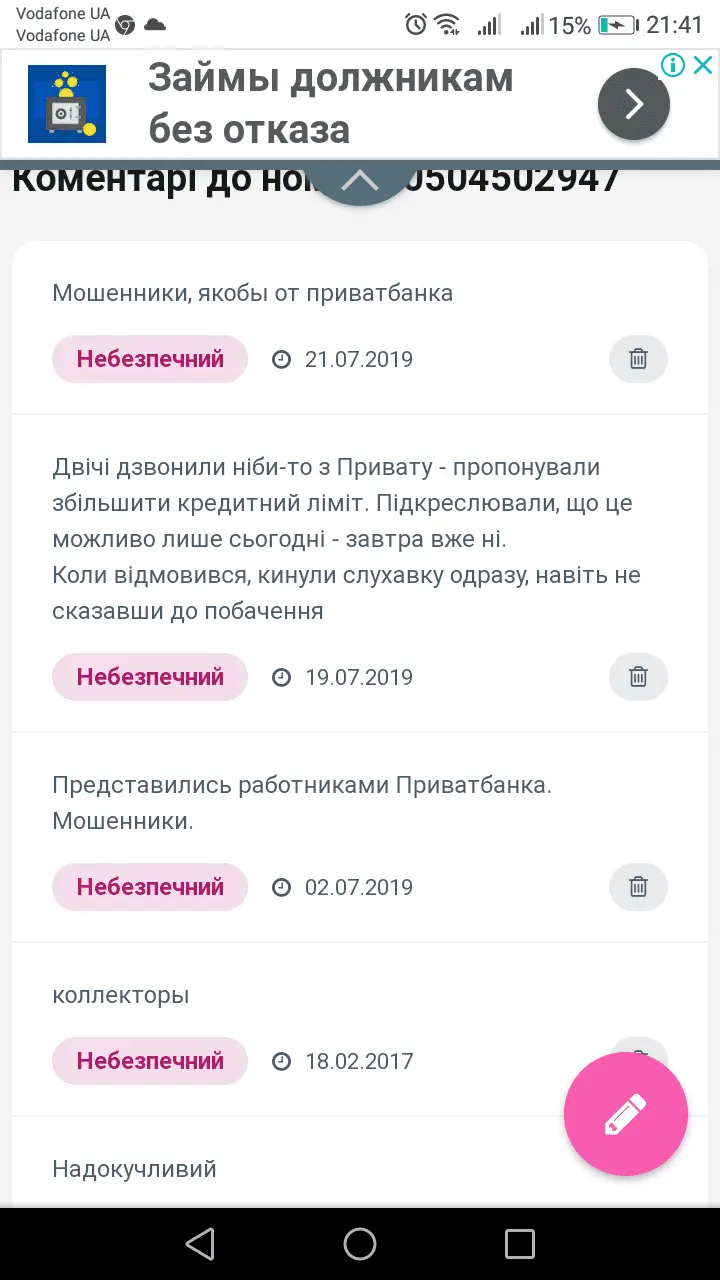The image size is (720, 1280).
Task: Open the ad info icon
Action: [673, 66]
